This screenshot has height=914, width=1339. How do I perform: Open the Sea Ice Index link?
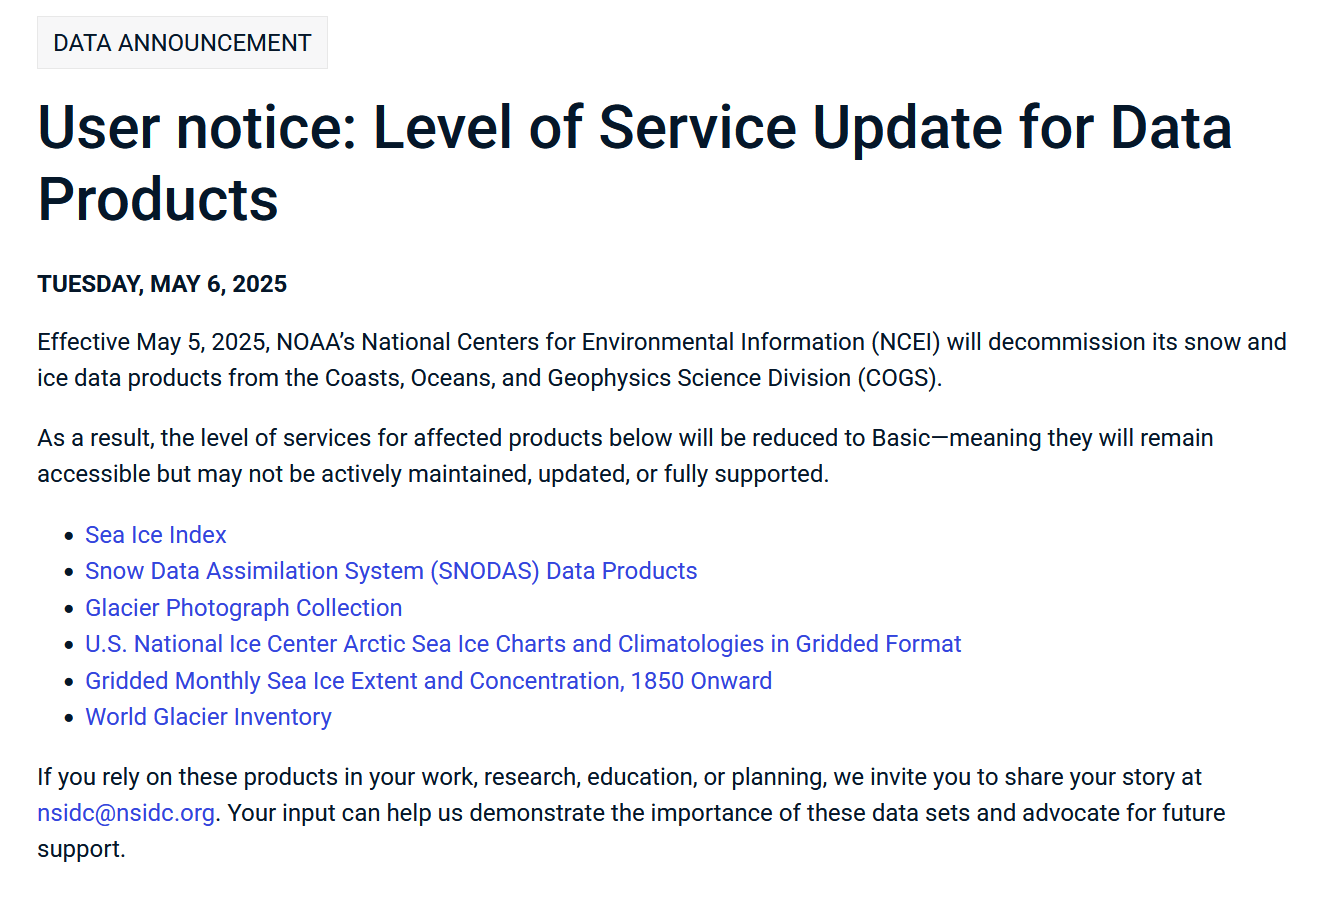coord(156,535)
